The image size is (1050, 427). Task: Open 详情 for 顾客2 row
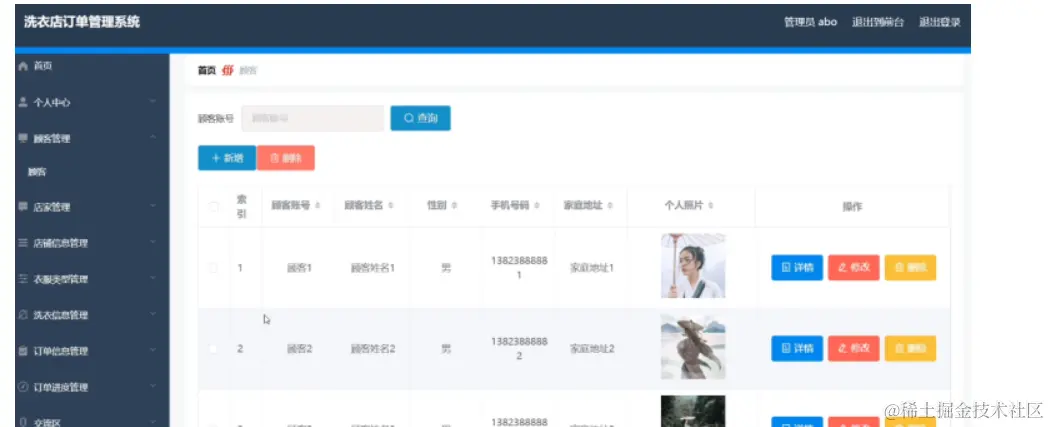pos(797,348)
